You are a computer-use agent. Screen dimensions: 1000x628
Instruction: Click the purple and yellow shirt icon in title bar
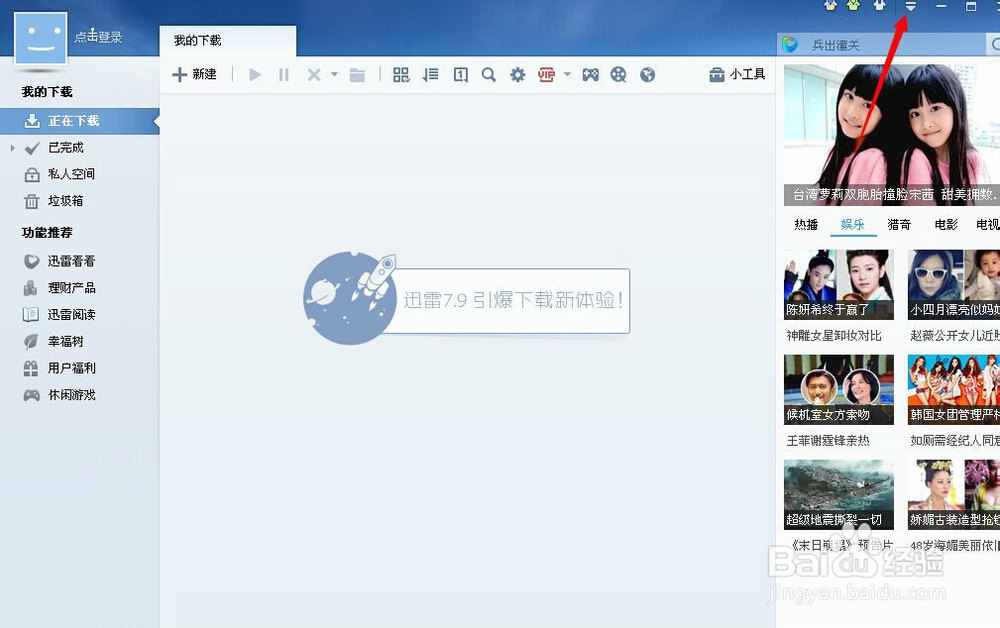[830, 5]
